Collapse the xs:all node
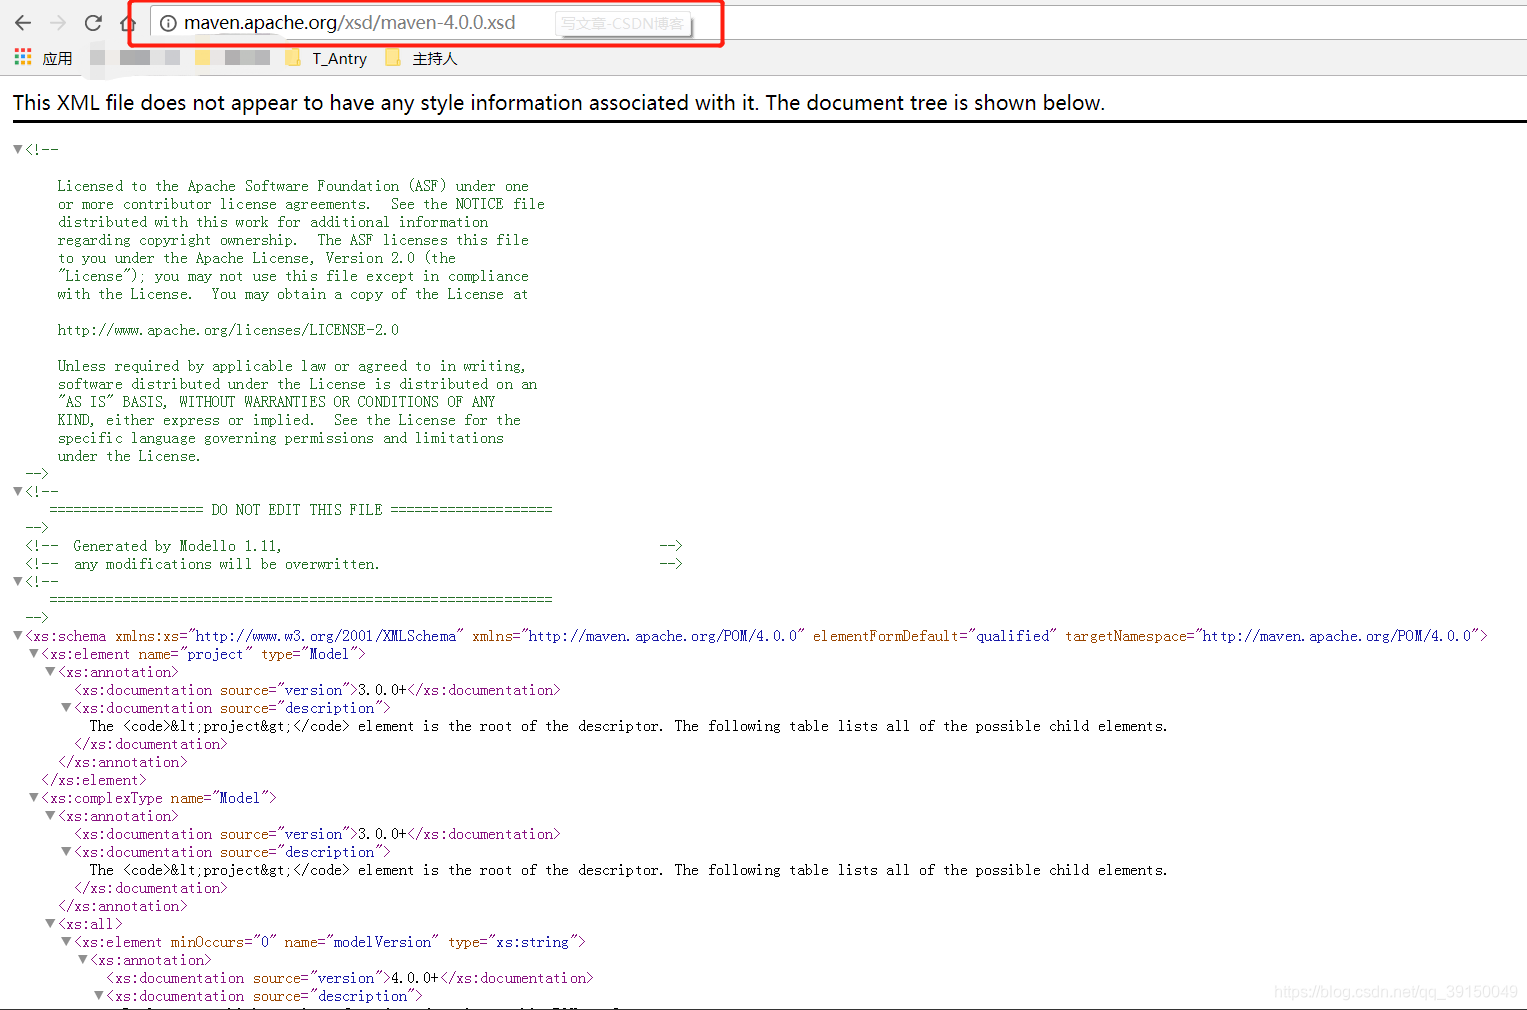Screen dimensions: 1527x1010 [x=49, y=923]
